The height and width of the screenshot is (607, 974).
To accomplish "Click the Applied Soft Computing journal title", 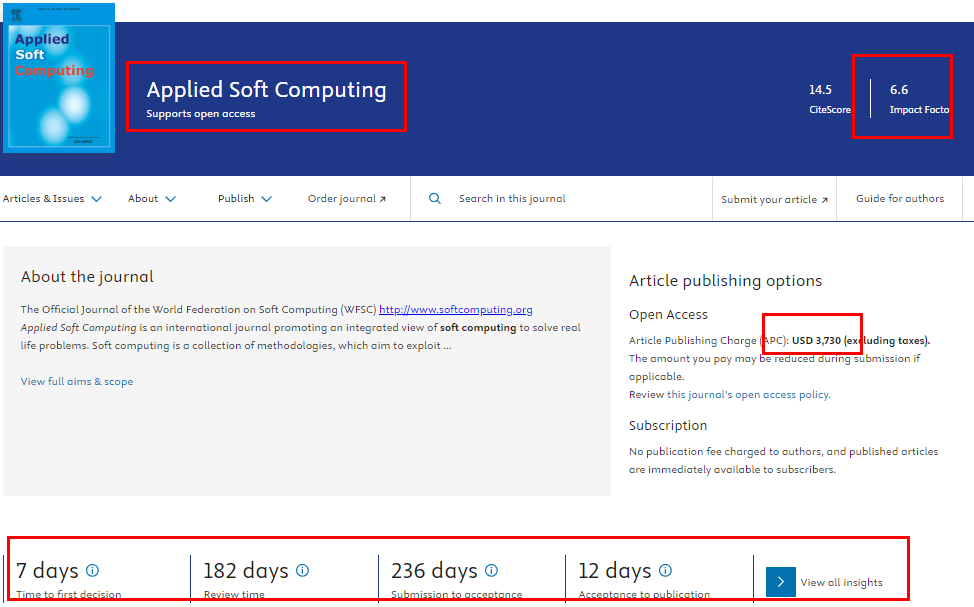I will (266, 90).
